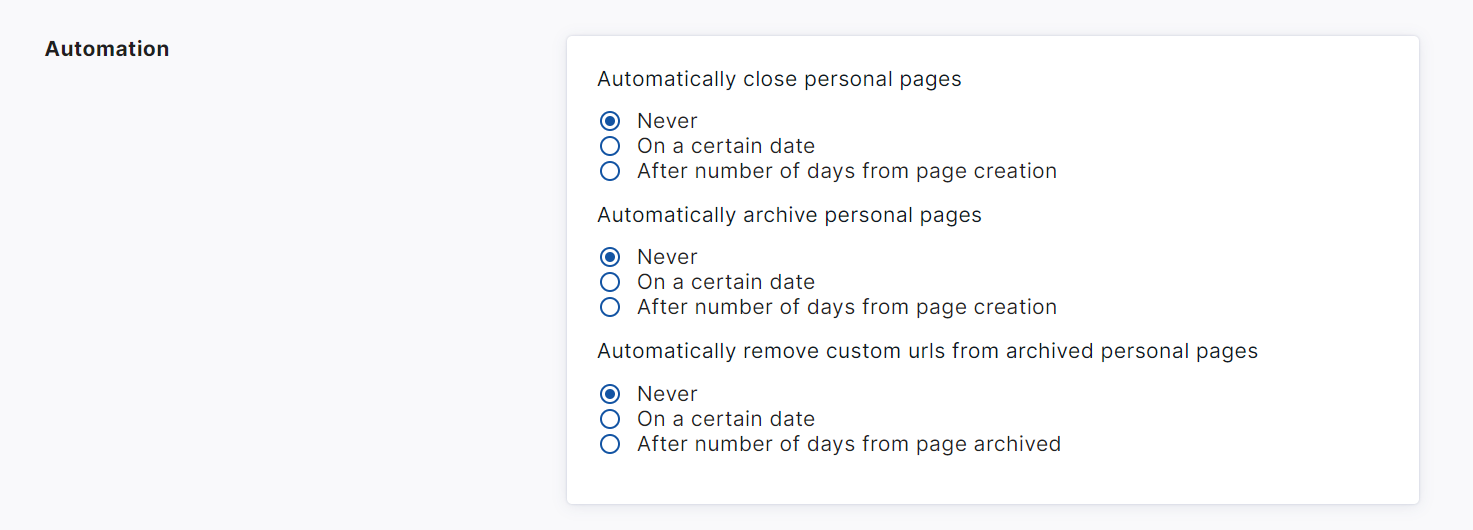Click 'On a certain date' label under archive pages
This screenshot has height=530, width=1473.
[726, 282]
